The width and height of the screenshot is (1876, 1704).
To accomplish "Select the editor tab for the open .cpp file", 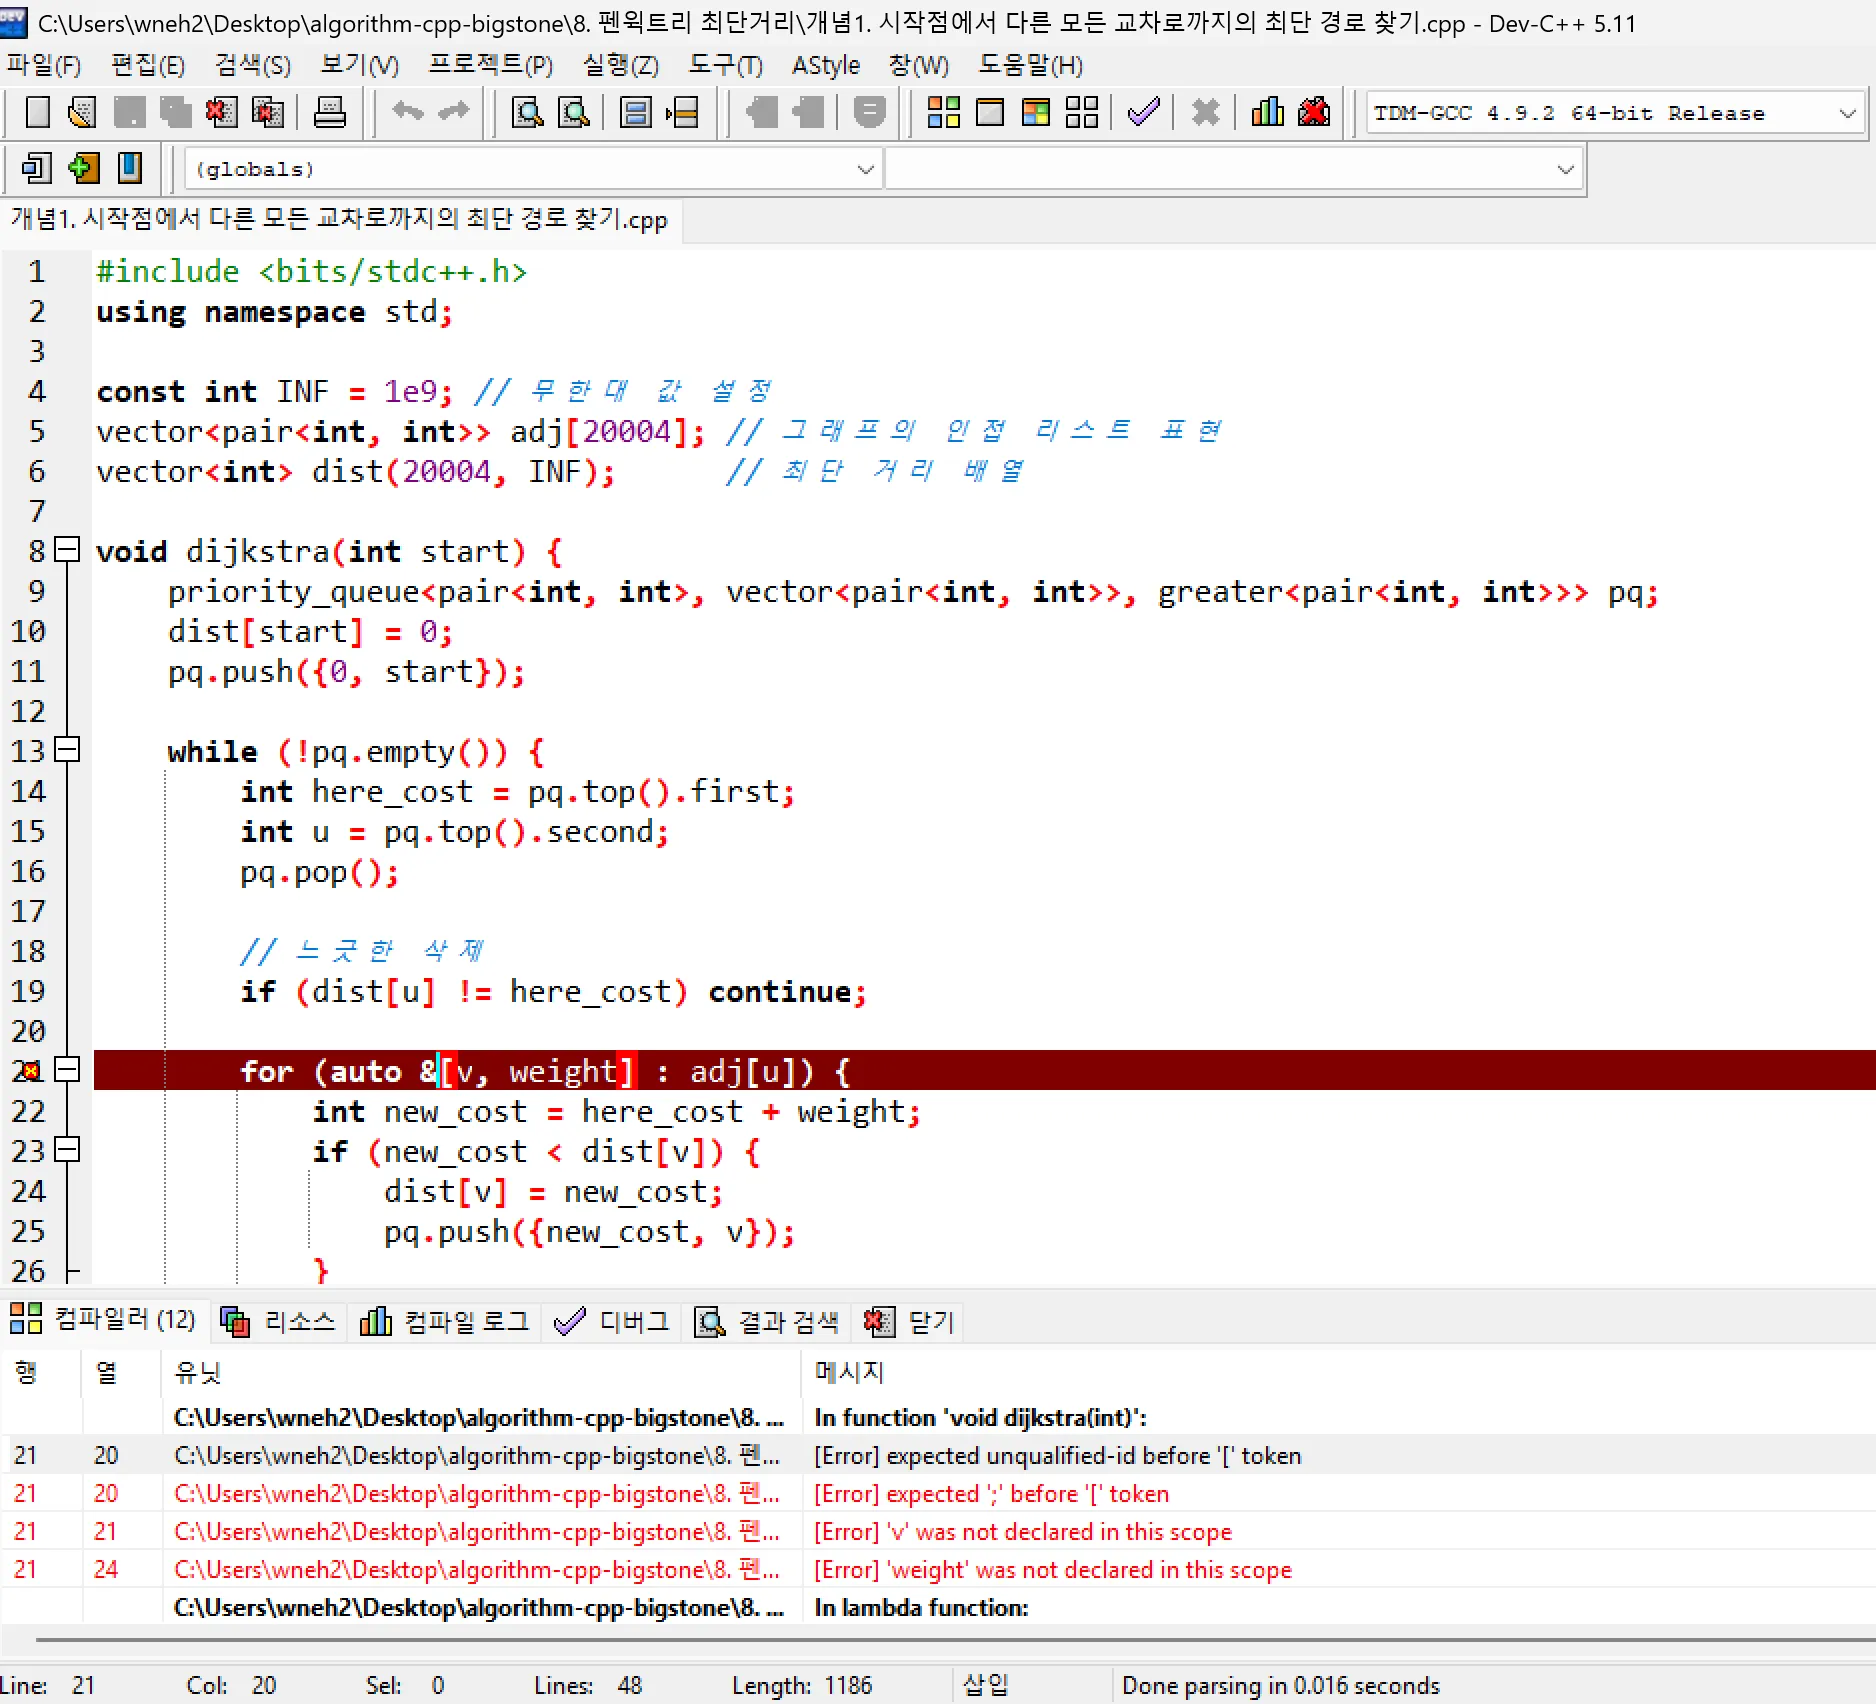I will click(x=340, y=219).
